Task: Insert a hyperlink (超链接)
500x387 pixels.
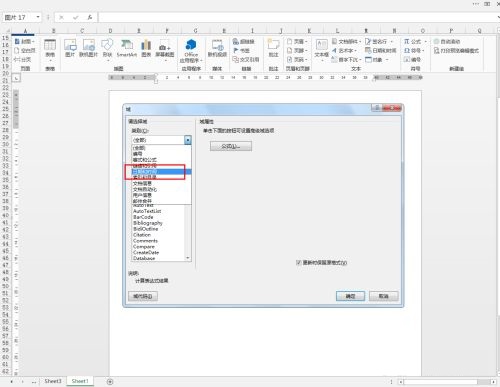Action: pos(244,41)
